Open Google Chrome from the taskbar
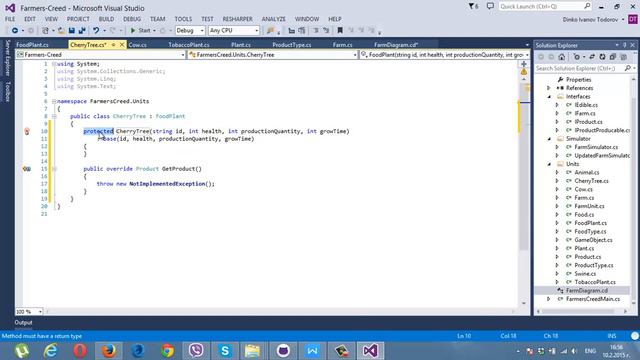The height and width of the screenshot is (360, 640). pyautogui.click(x=167, y=351)
